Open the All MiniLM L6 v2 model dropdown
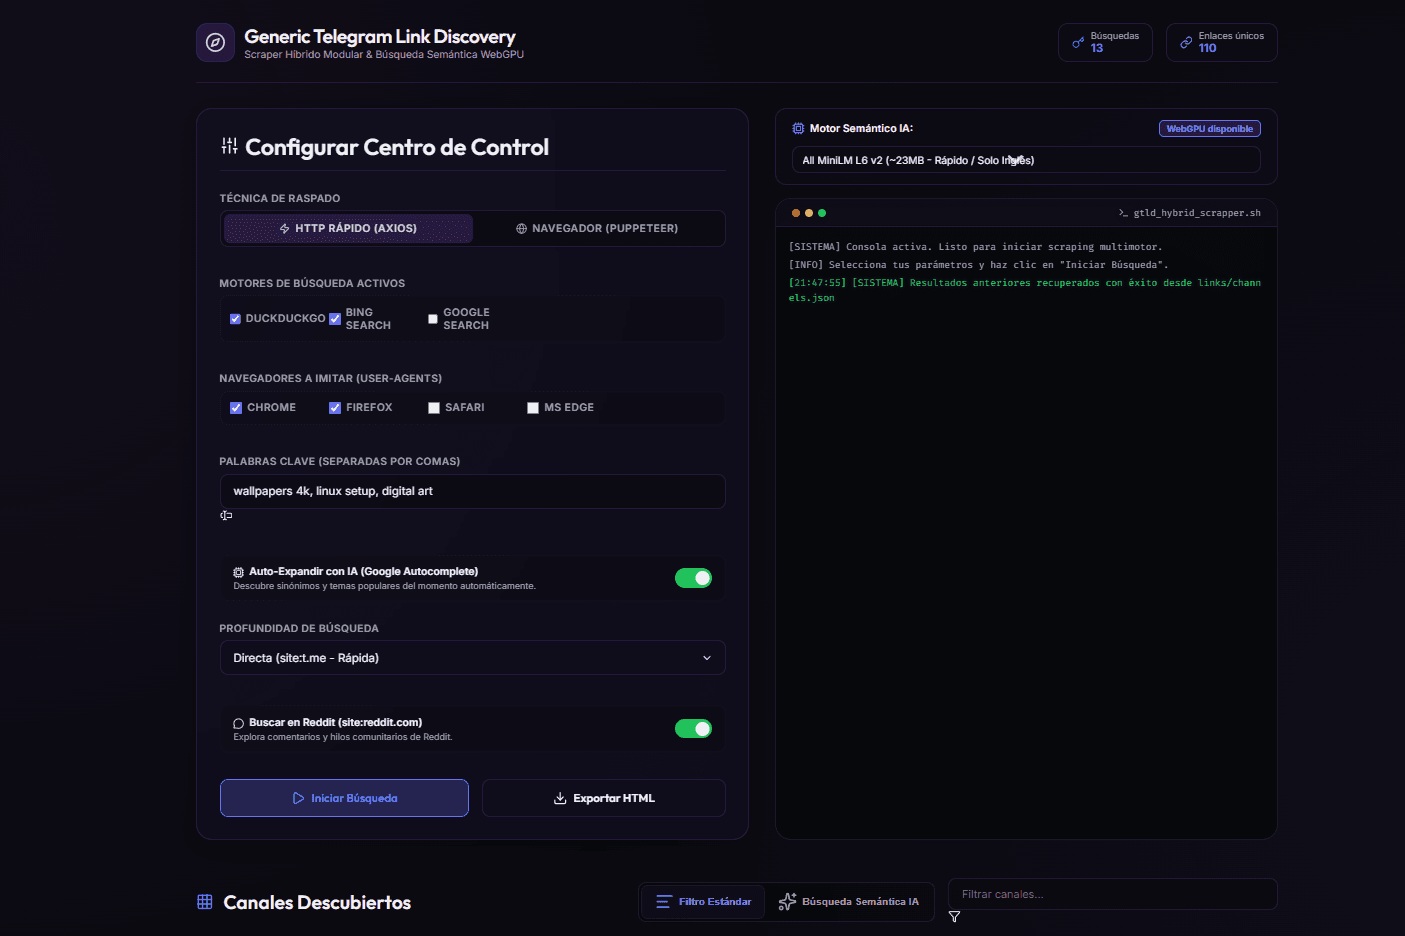Image resolution: width=1405 pixels, height=936 pixels. [1026, 160]
